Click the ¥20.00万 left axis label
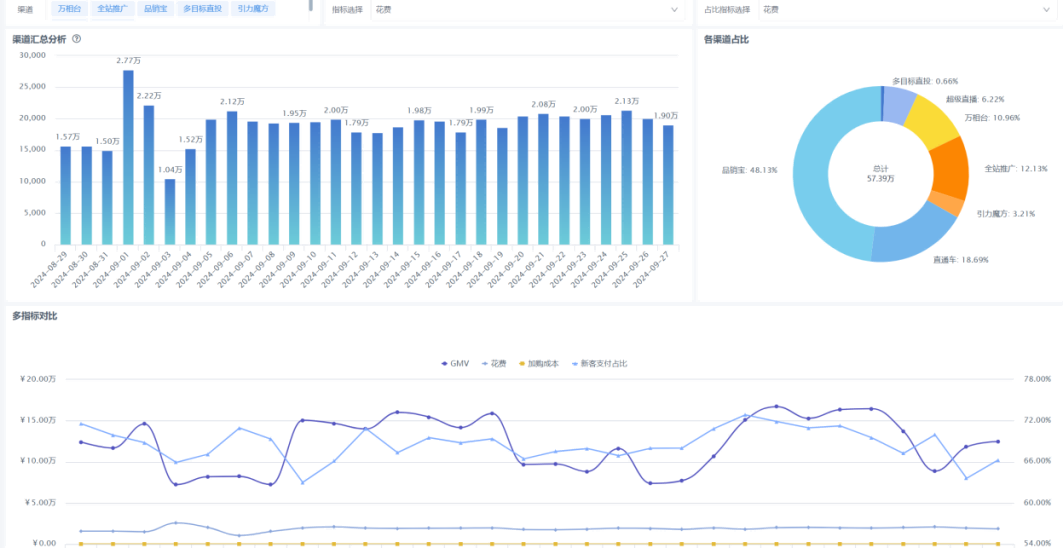 tap(39, 379)
